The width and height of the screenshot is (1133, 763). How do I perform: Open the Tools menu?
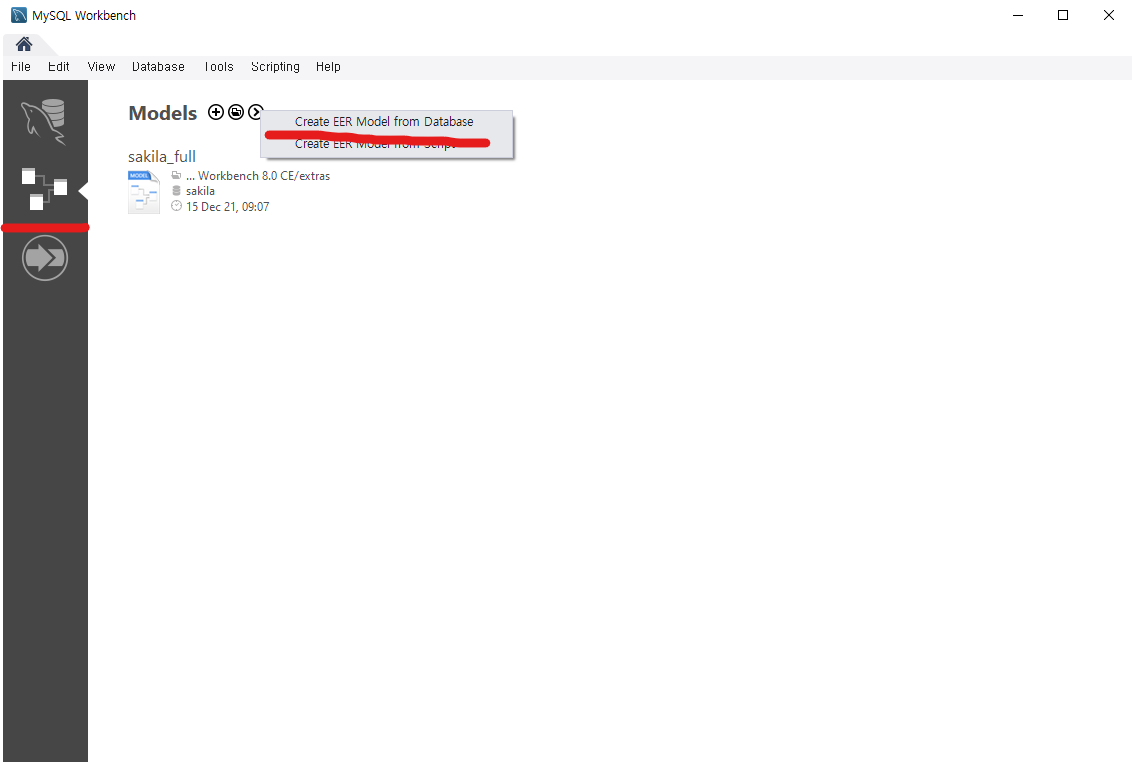(218, 66)
